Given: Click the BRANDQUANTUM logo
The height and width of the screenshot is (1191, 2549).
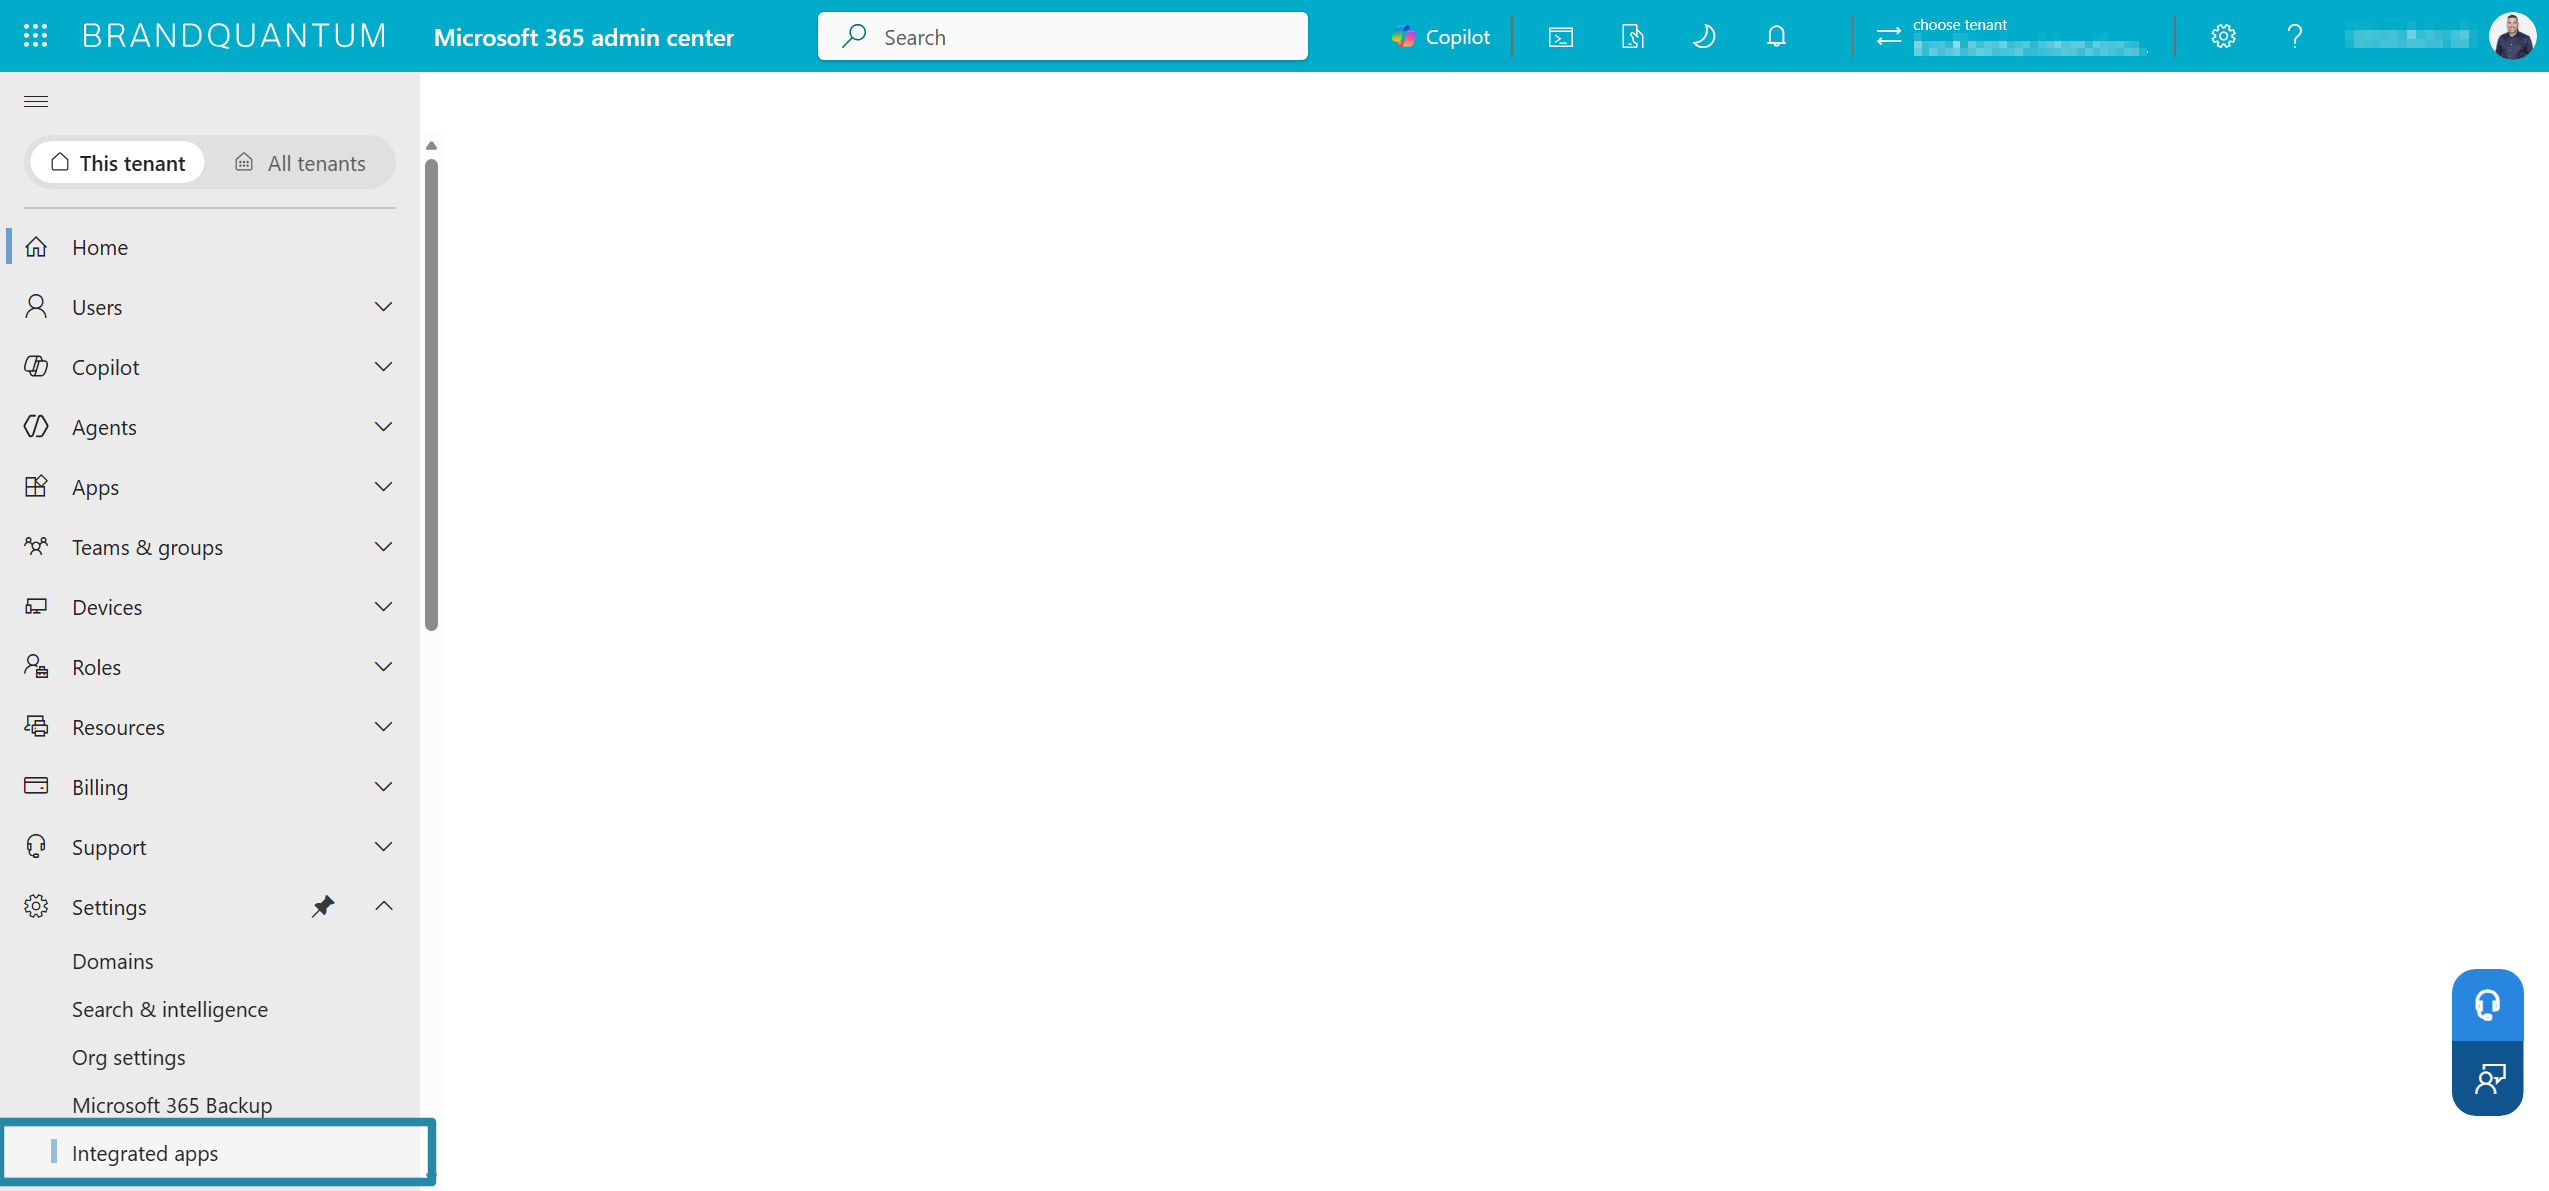Looking at the screenshot, I should click(x=234, y=36).
